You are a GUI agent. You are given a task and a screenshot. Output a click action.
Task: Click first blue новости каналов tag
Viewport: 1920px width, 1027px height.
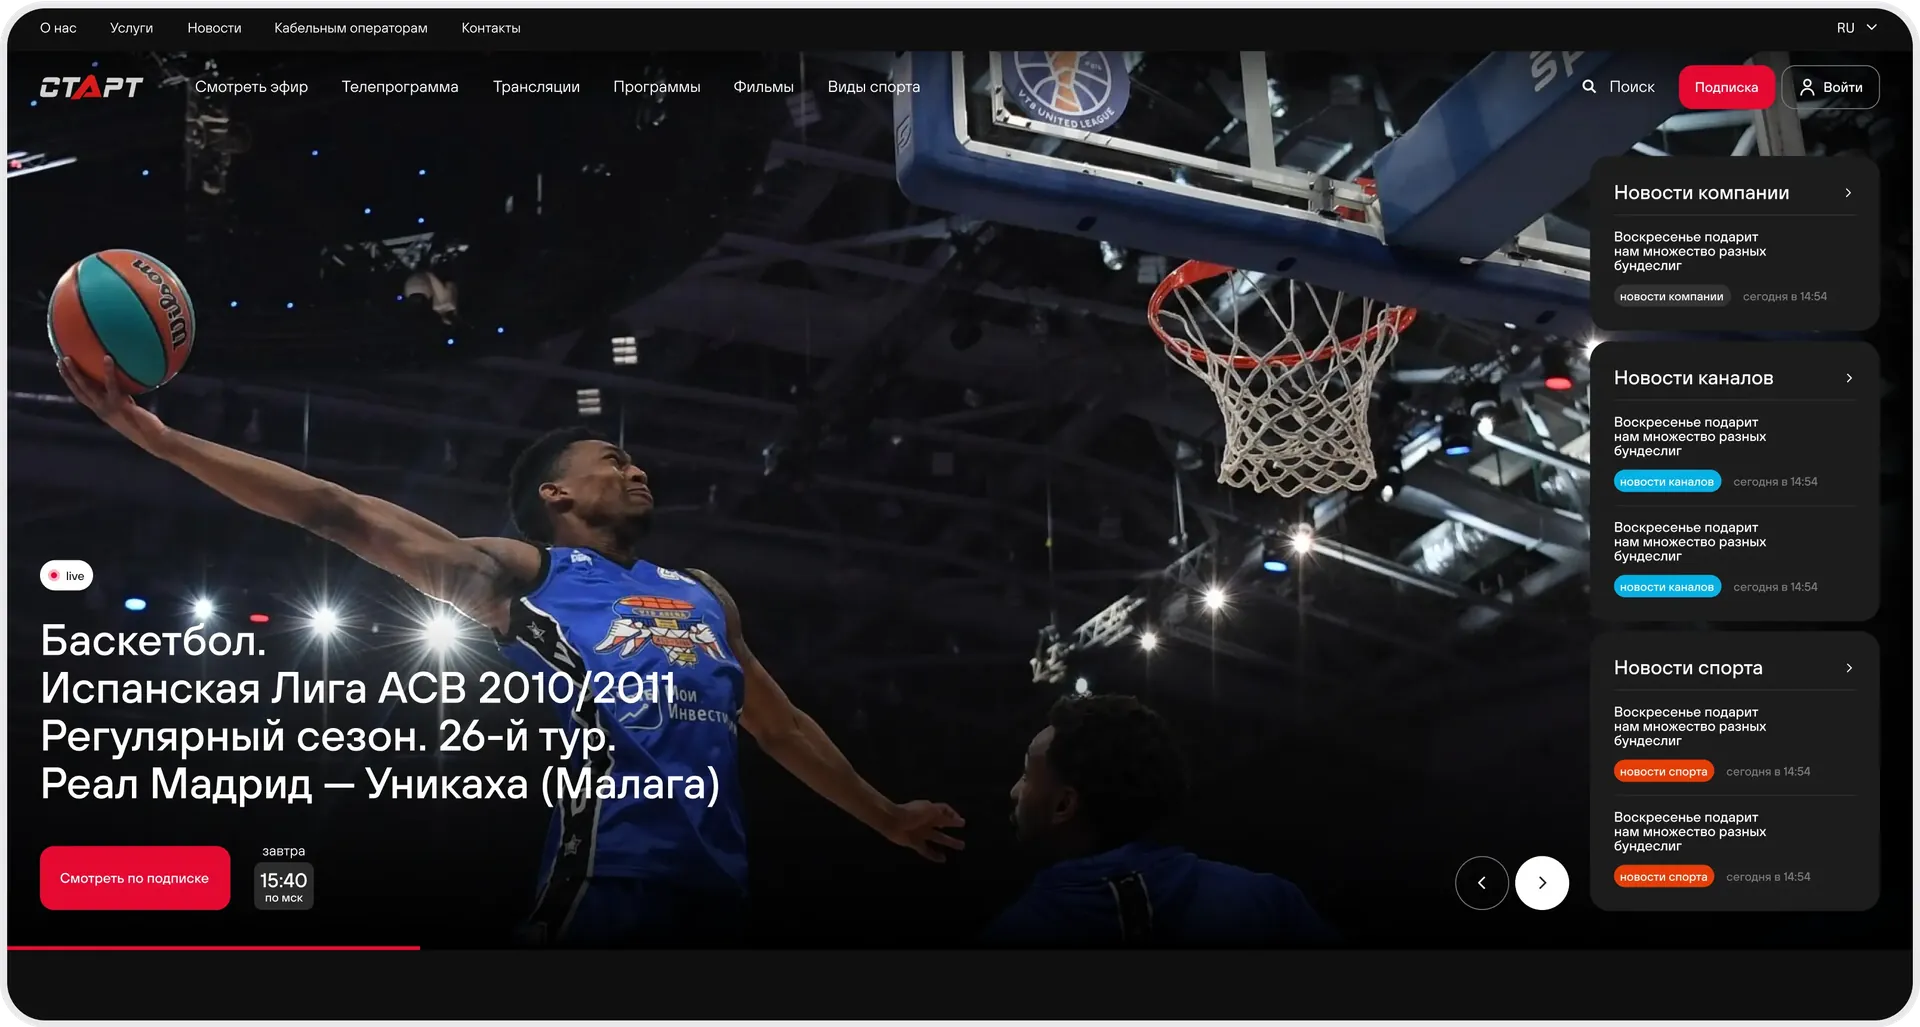(1667, 482)
